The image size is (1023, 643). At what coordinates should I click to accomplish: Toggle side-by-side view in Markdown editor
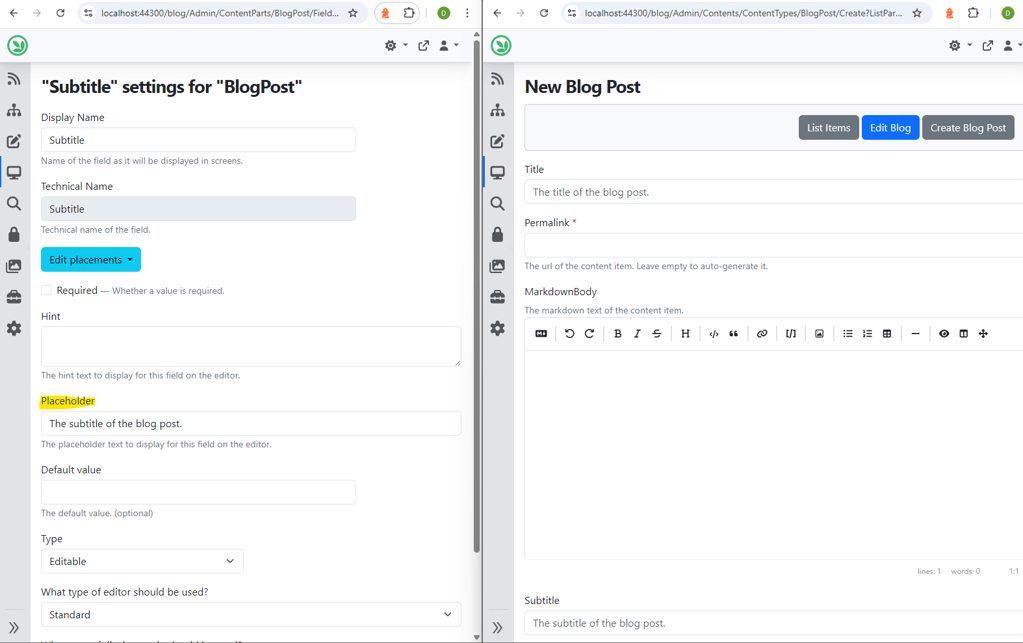point(964,334)
